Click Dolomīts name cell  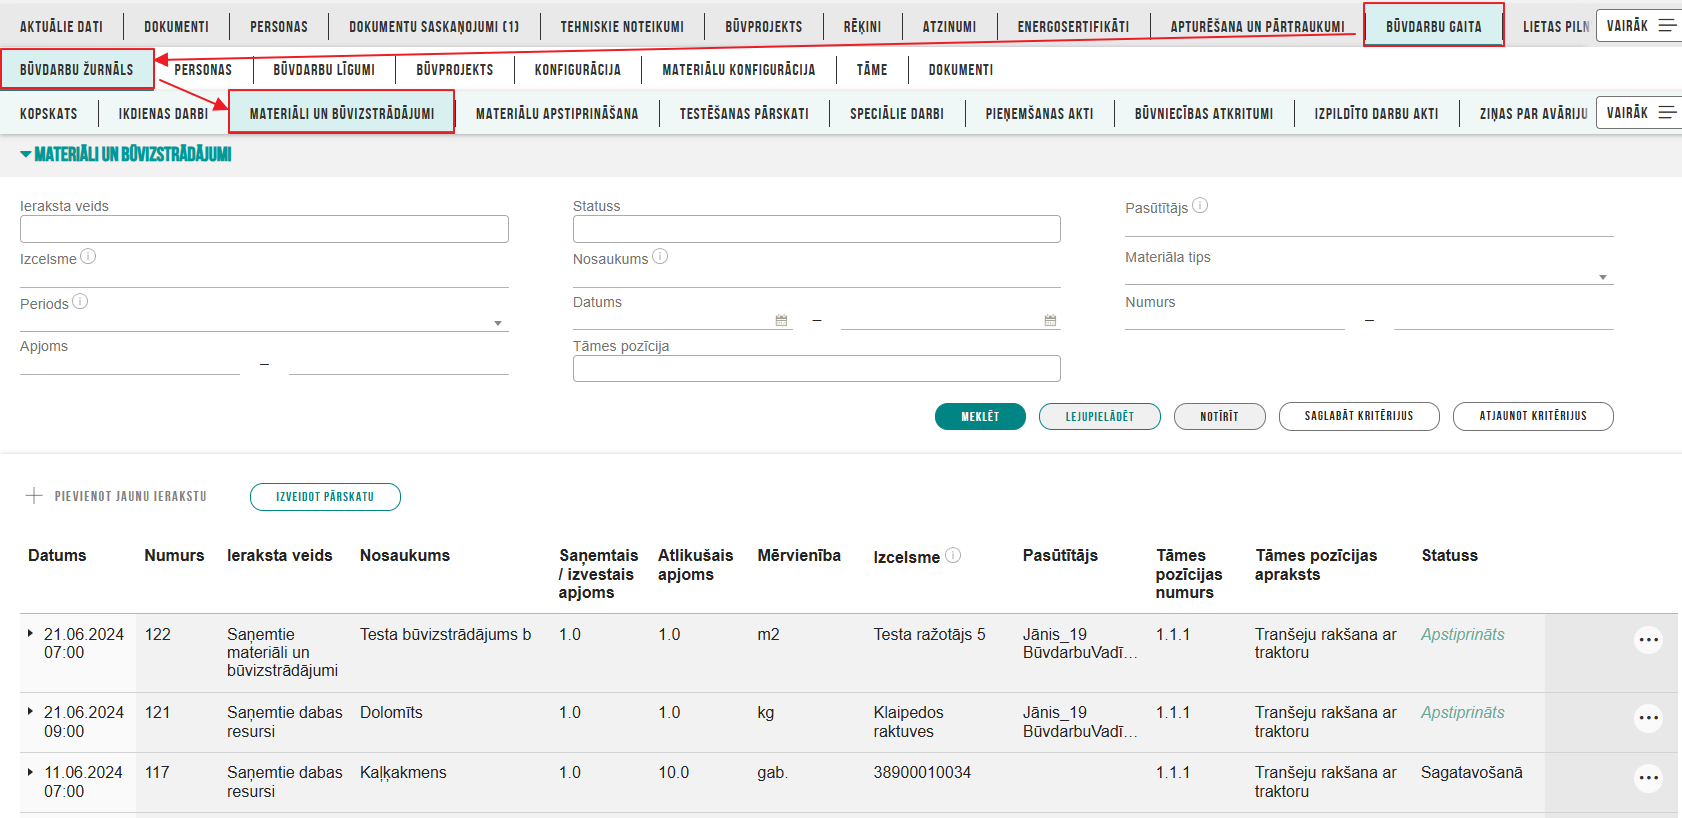point(391,712)
